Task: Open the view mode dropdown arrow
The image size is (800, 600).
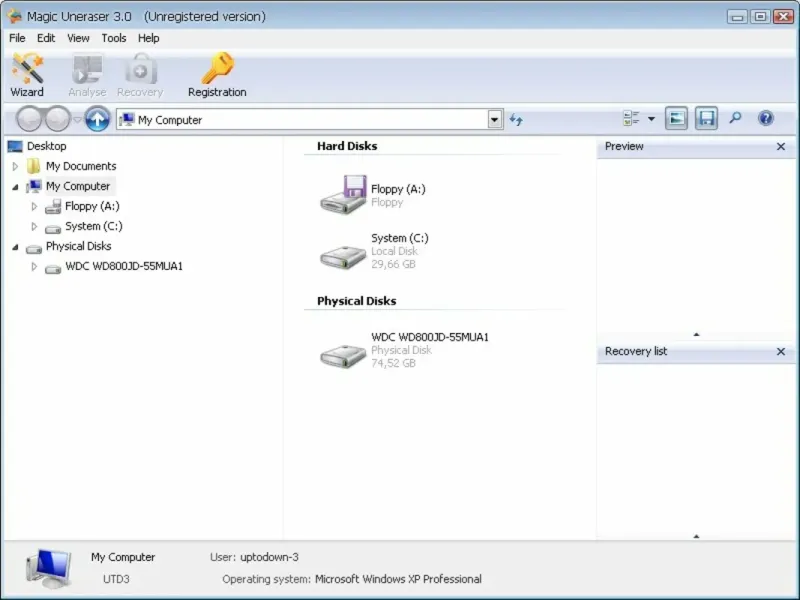Action: pyautogui.click(x=652, y=119)
